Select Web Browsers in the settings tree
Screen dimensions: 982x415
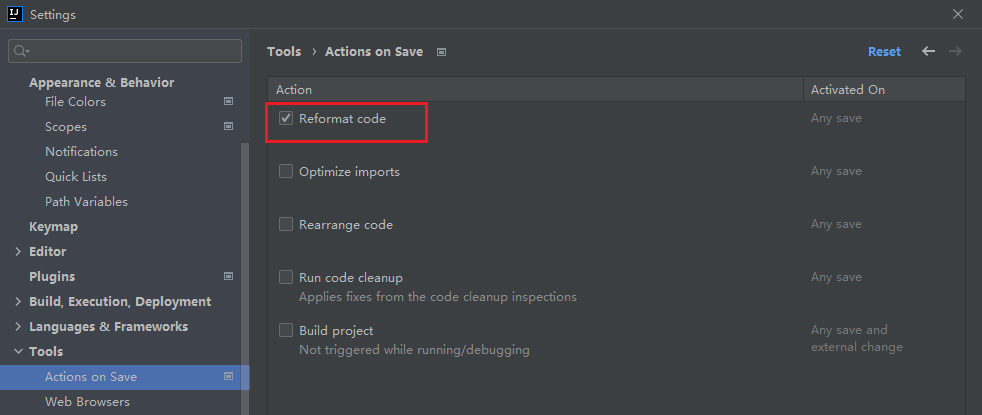(87, 402)
